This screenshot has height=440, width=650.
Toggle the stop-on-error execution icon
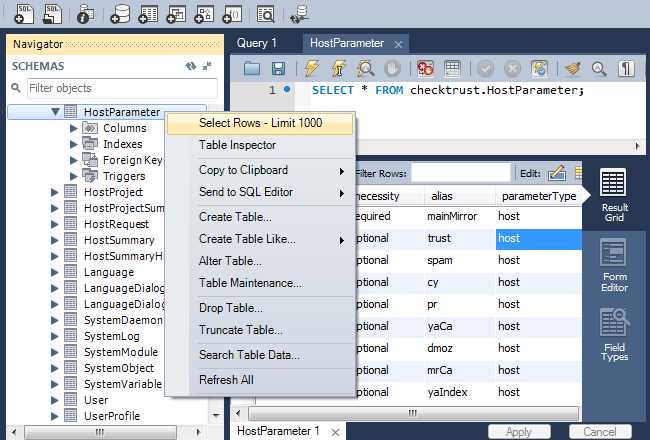[425, 69]
